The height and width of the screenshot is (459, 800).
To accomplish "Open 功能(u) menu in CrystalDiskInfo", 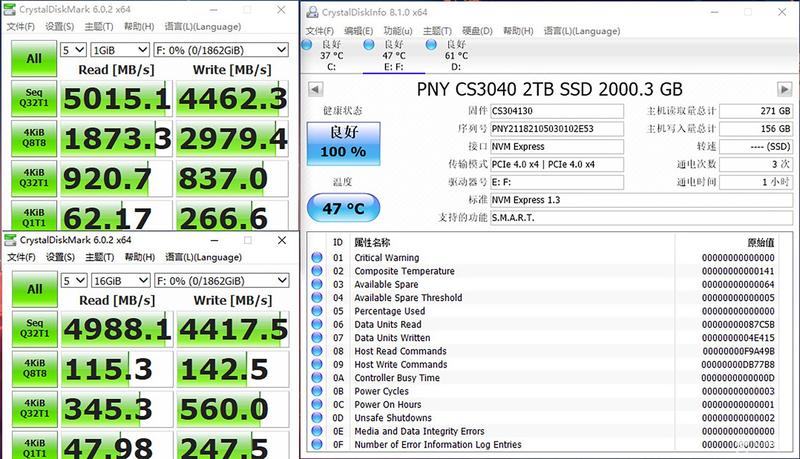I will (x=398, y=31).
